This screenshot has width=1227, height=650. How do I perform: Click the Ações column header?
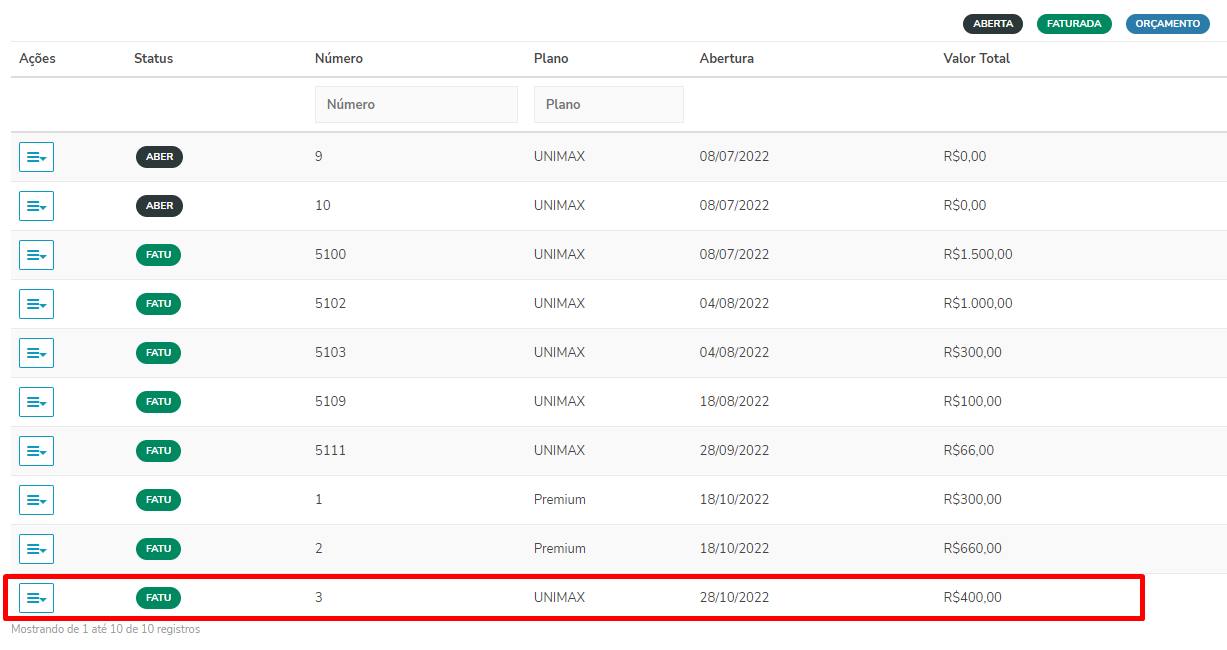(37, 59)
